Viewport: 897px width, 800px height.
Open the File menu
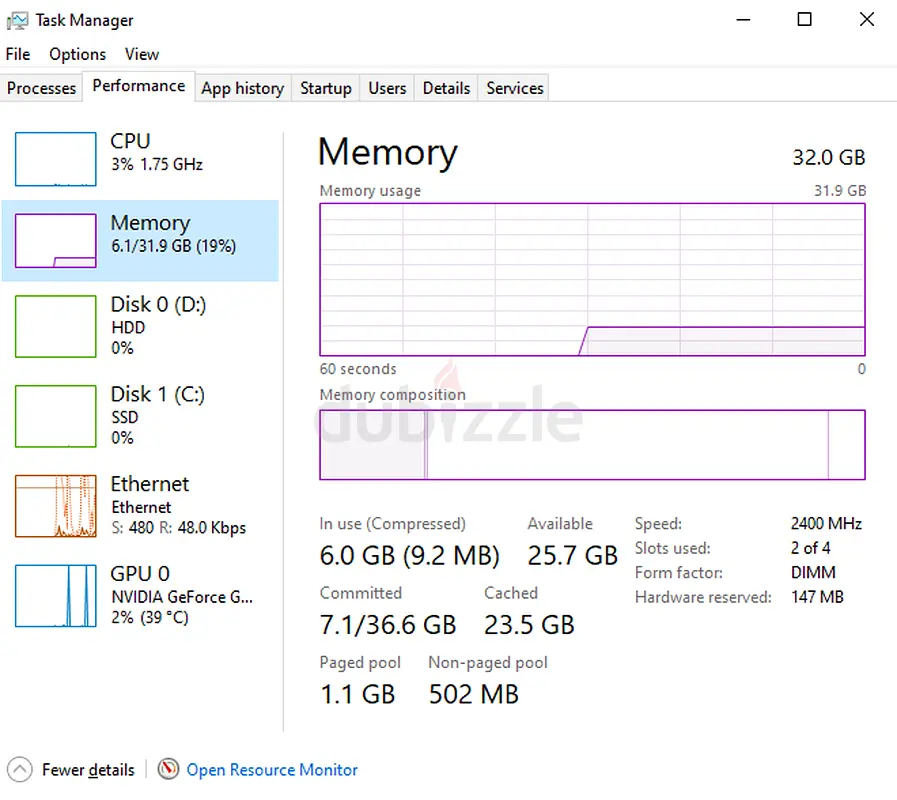click(x=18, y=54)
